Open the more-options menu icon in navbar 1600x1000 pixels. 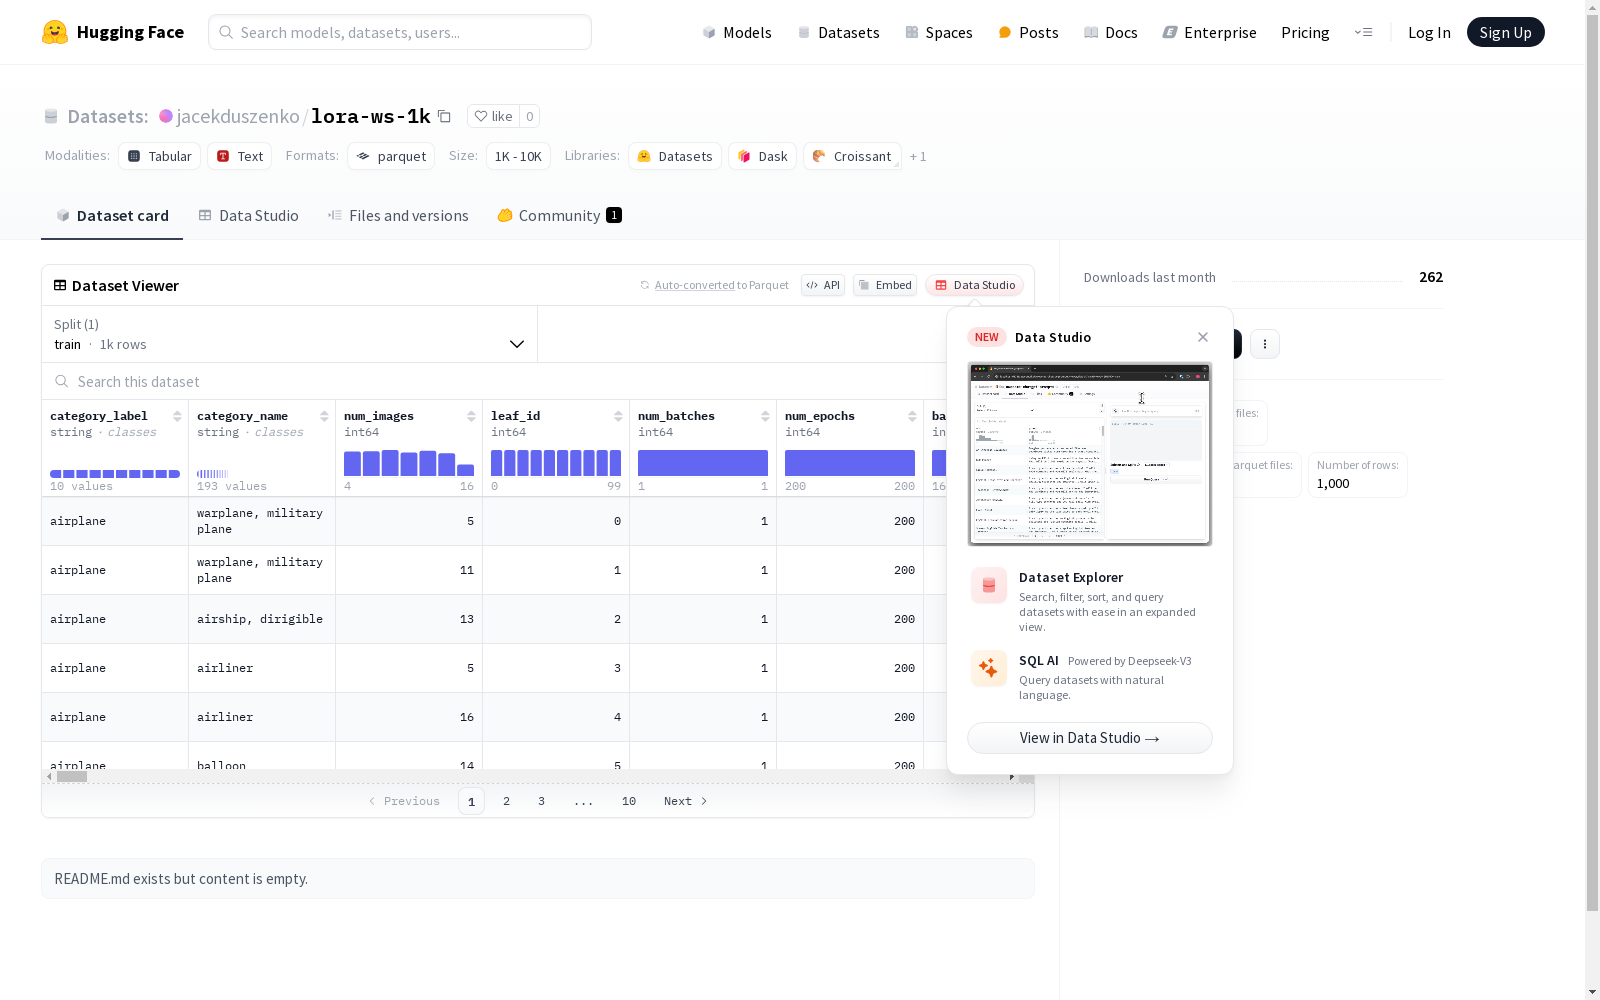[x=1363, y=32]
